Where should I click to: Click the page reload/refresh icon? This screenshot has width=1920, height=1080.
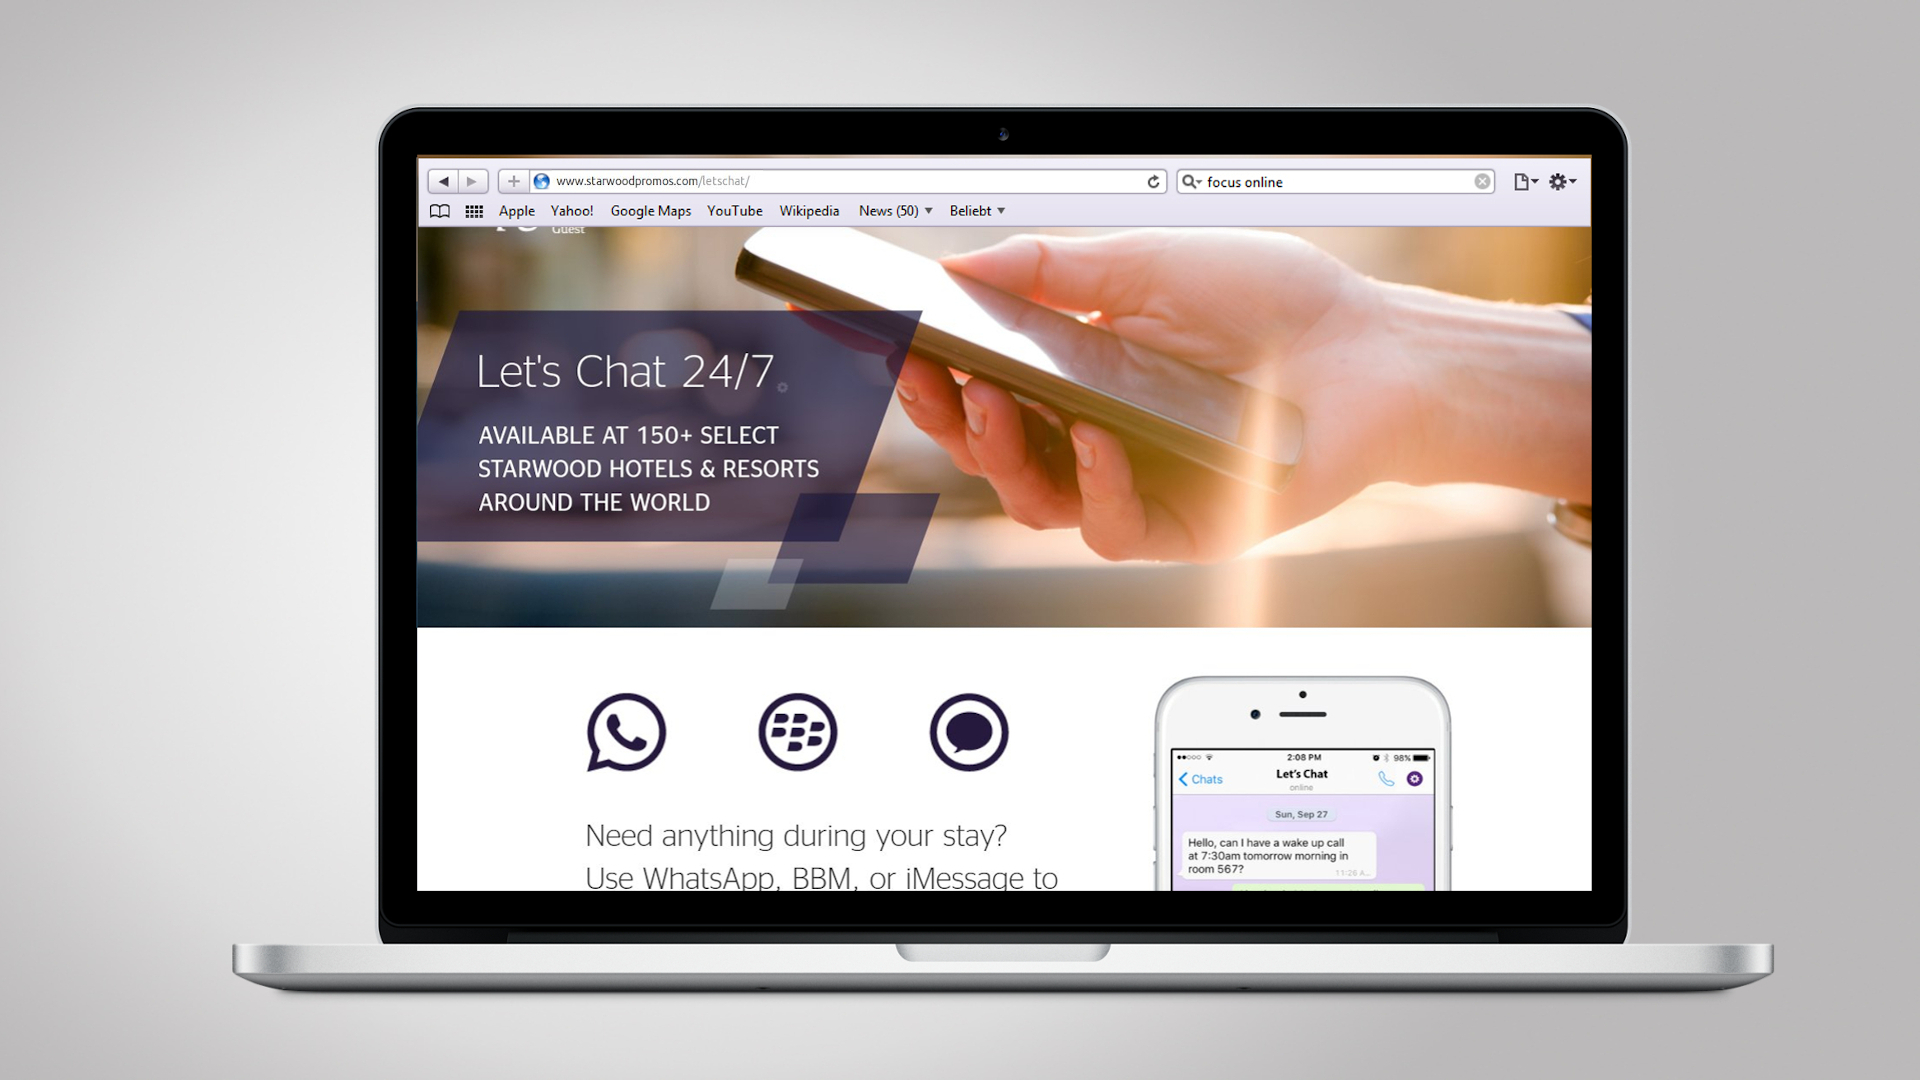point(1151,181)
